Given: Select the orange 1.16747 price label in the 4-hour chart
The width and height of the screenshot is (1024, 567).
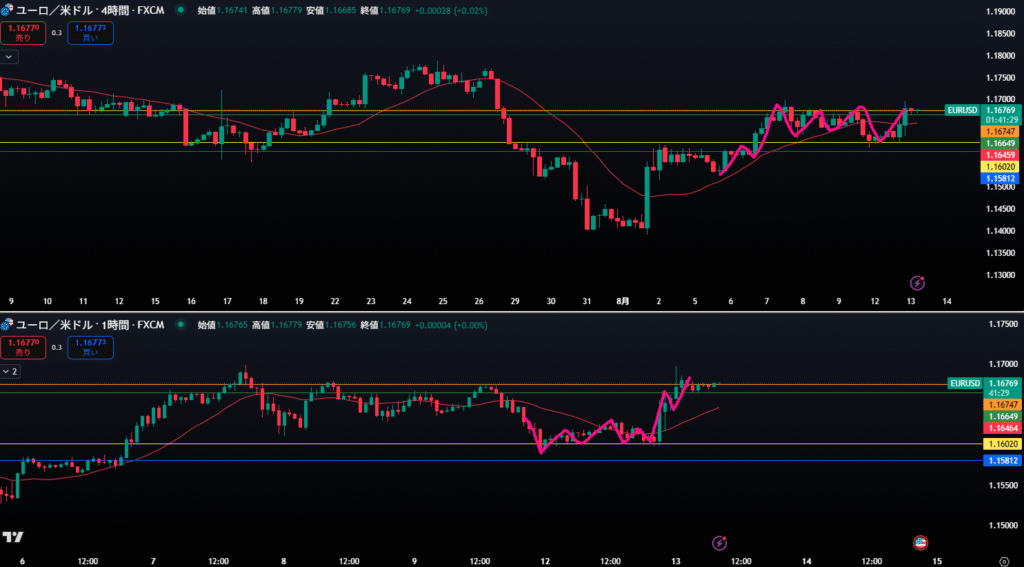Looking at the screenshot, I should pyautogui.click(x=999, y=132).
